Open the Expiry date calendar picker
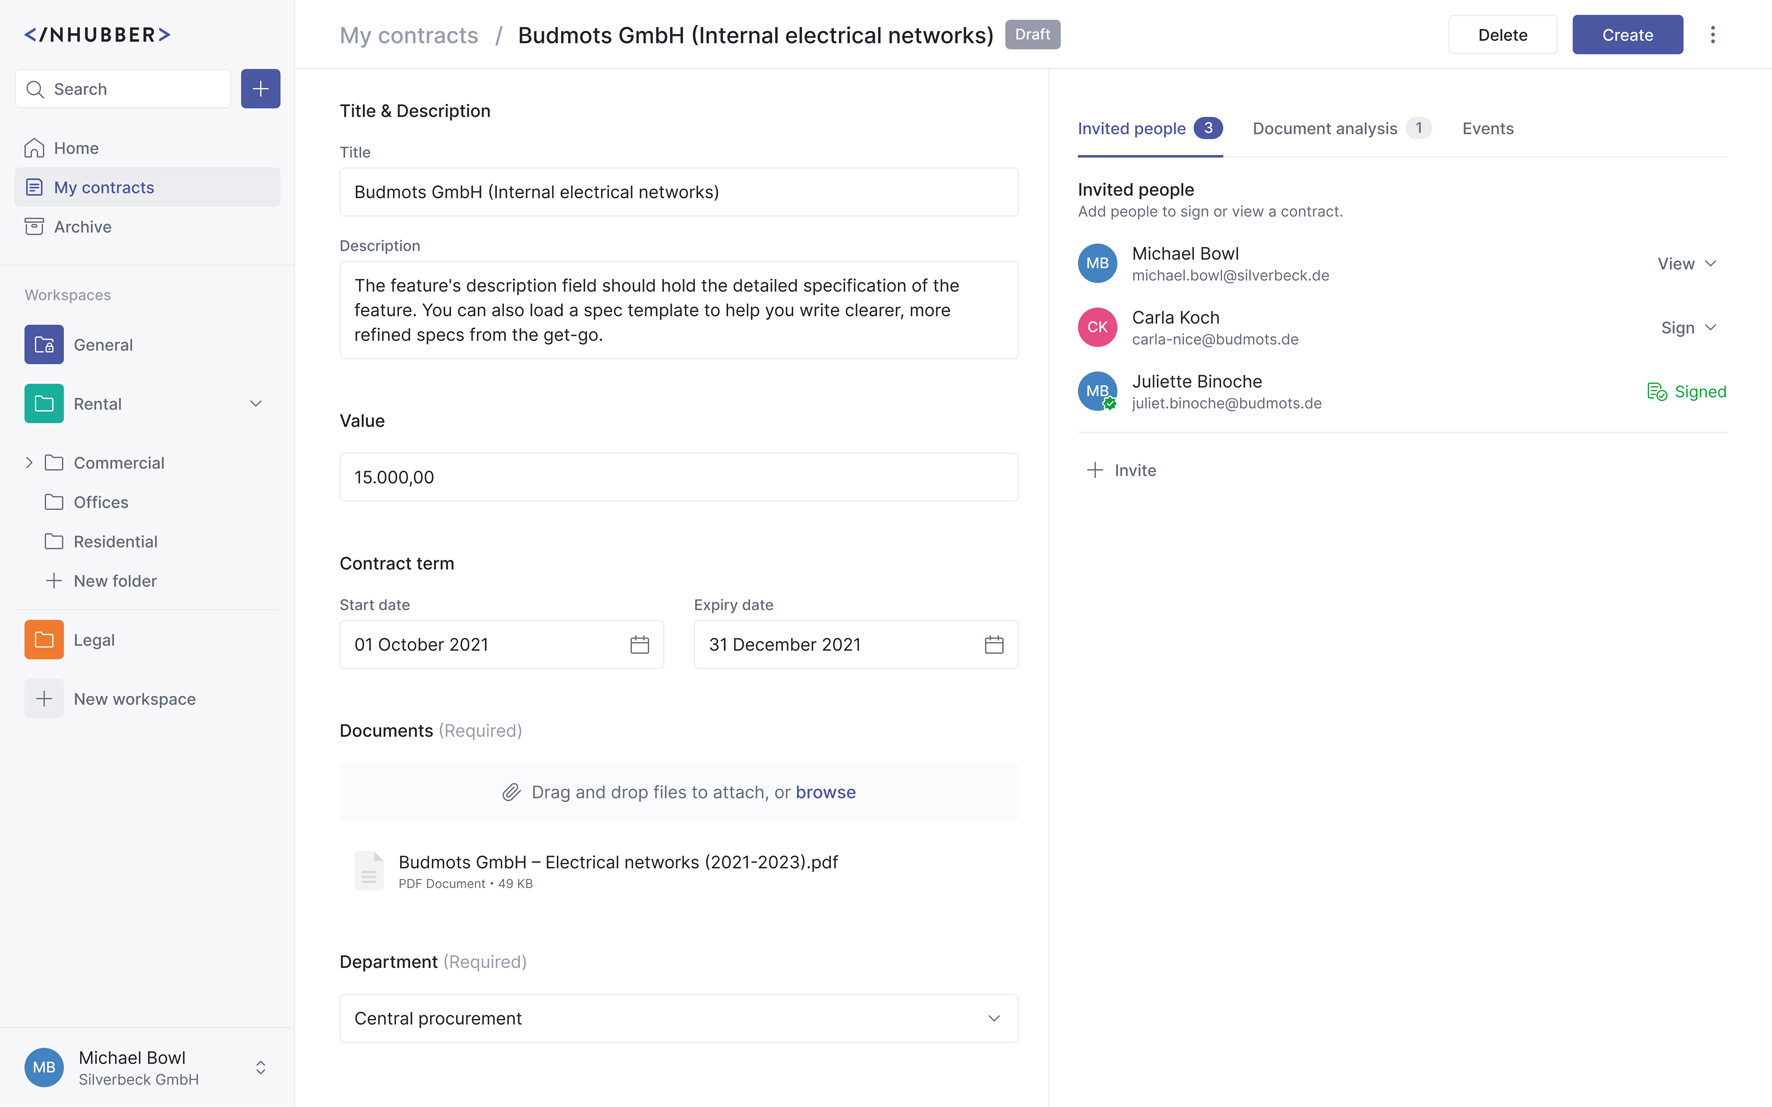The width and height of the screenshot is (1772, 1107). click(993, 645)
